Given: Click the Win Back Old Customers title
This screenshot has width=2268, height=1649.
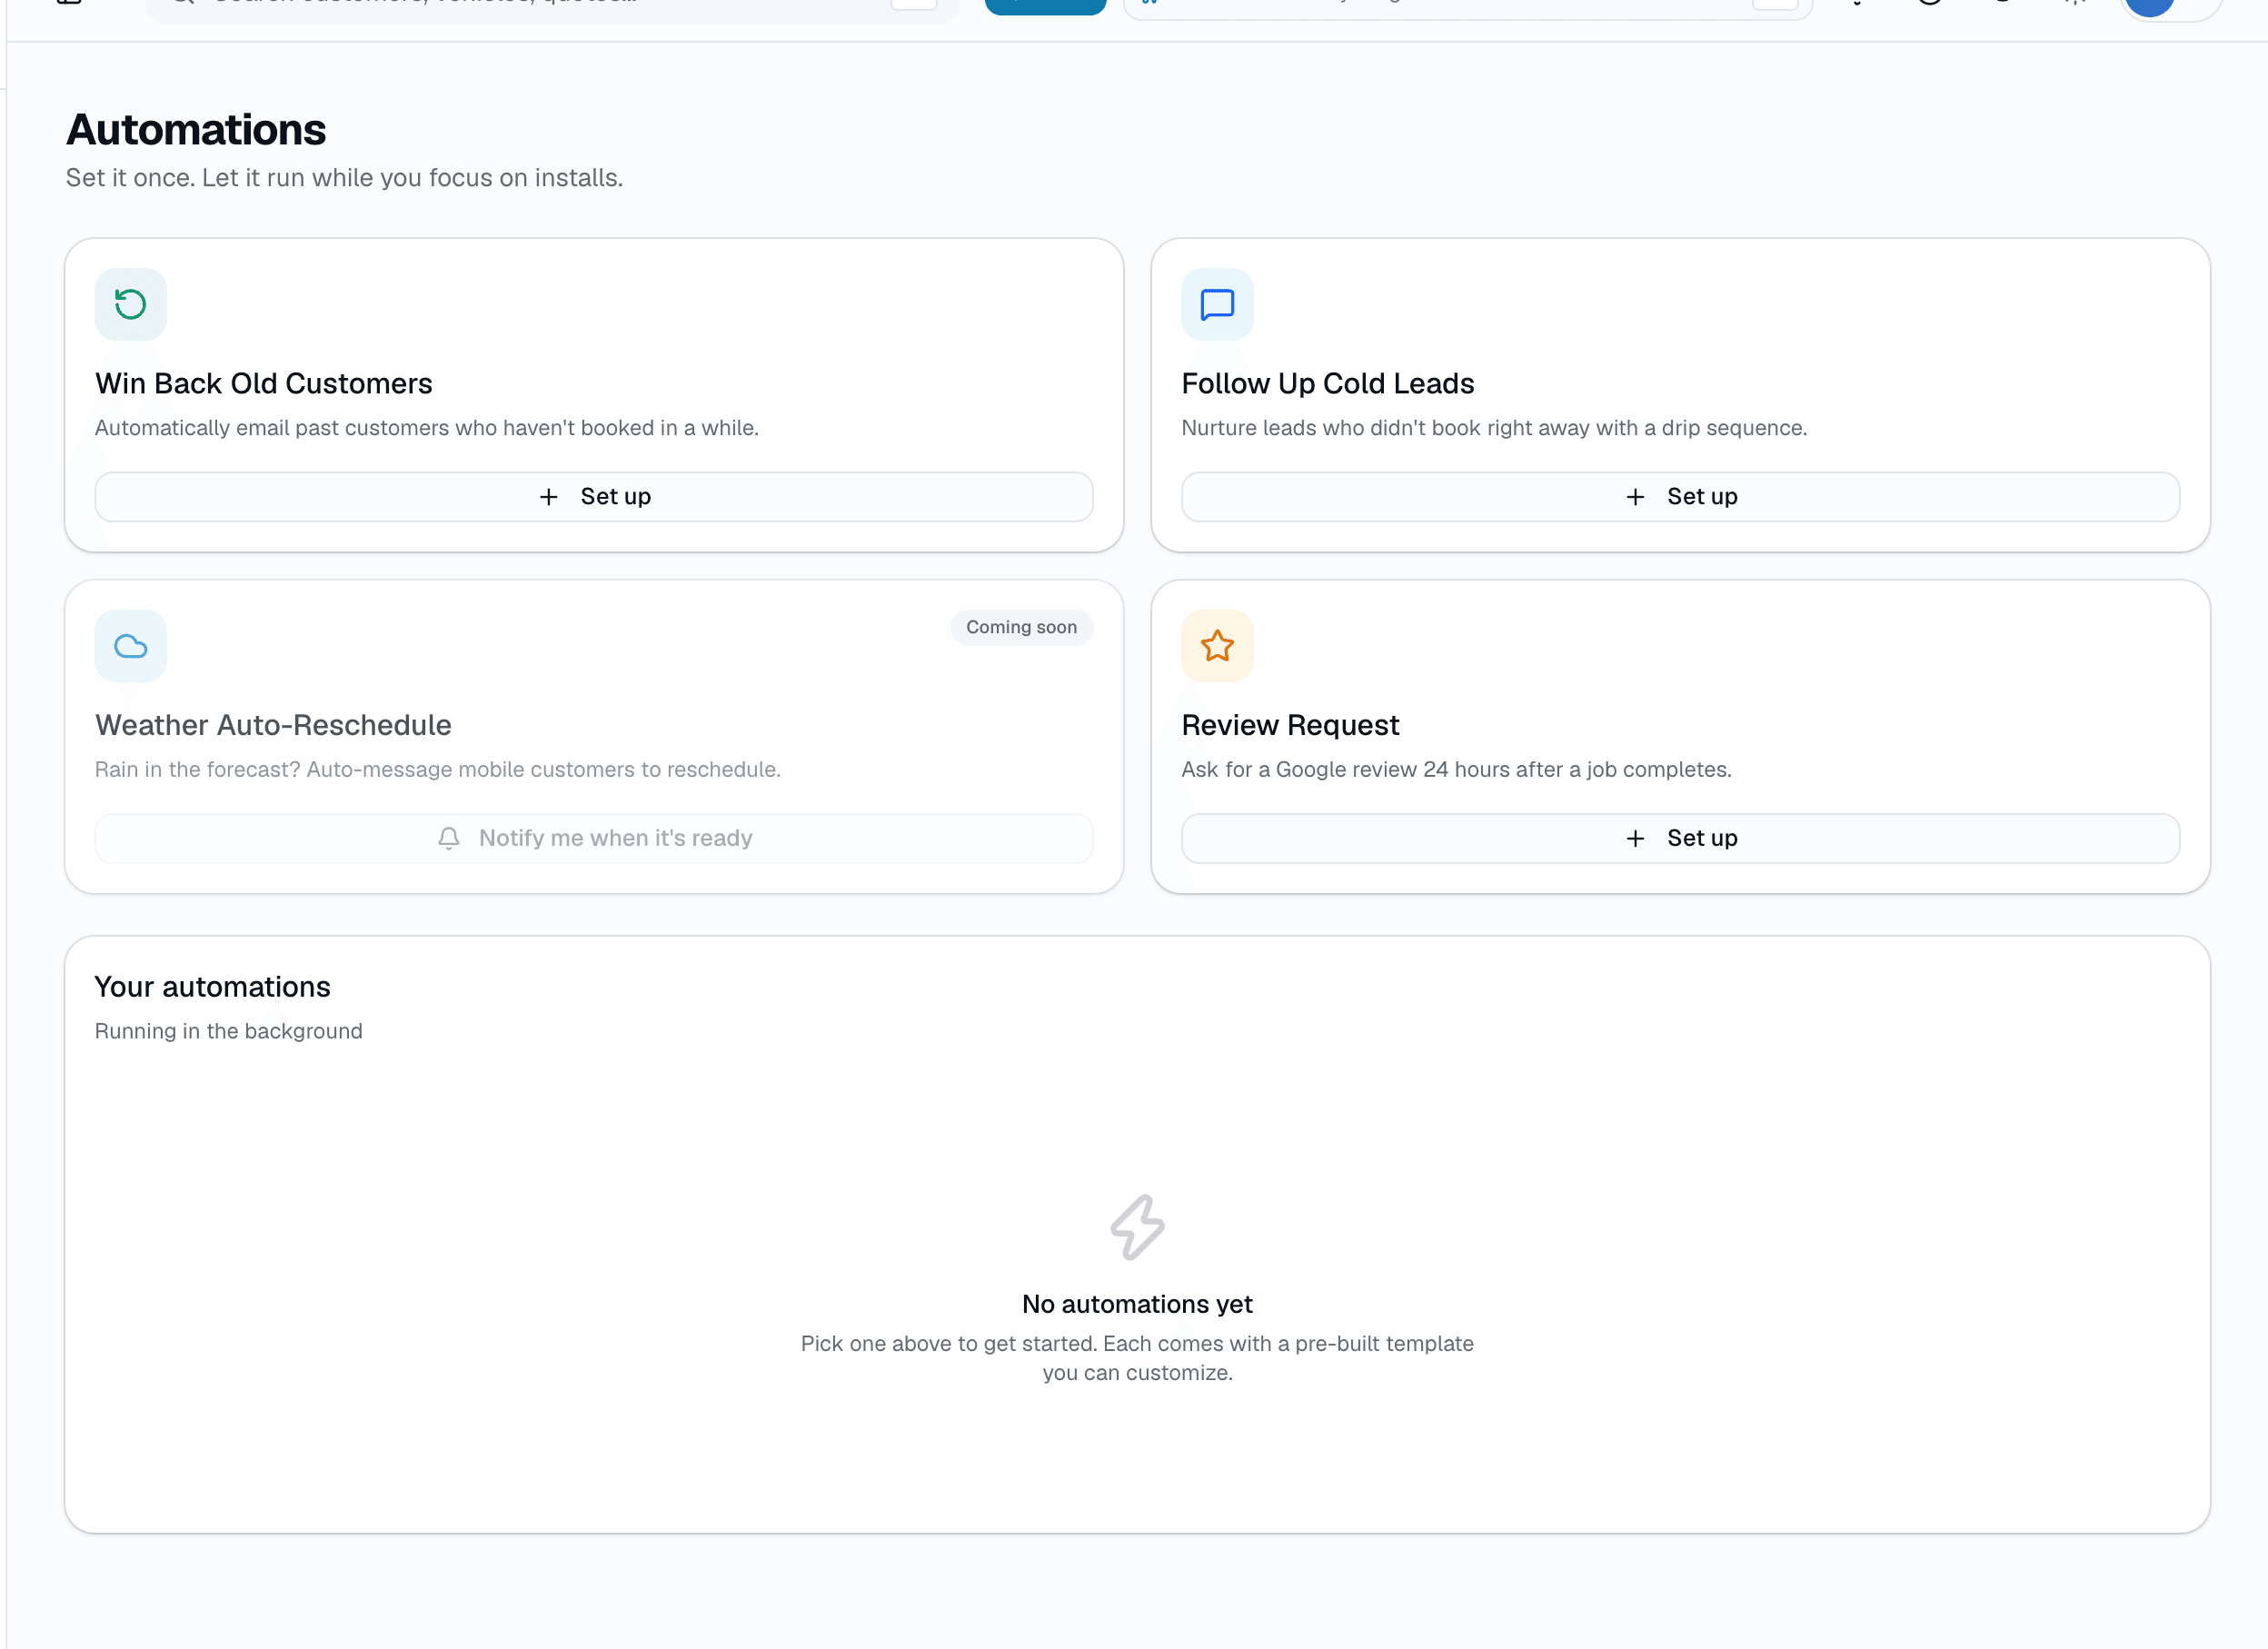Looking at the screenshot, I should (264, 384).
